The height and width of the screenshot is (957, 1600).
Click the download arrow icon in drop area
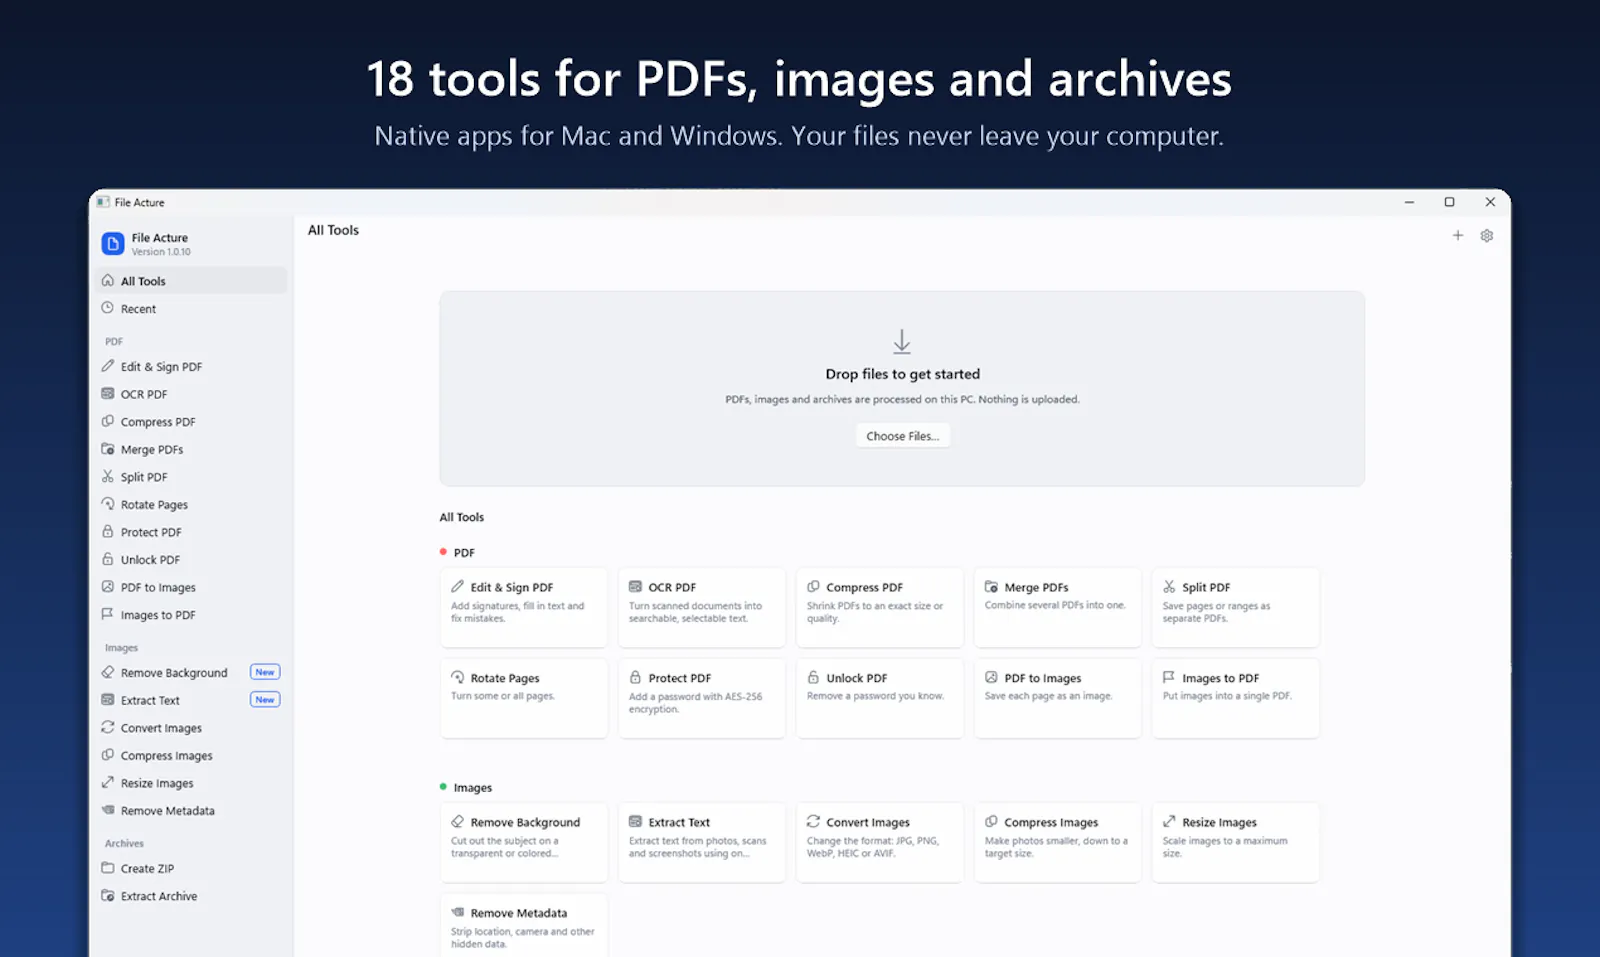click(902, 342)
